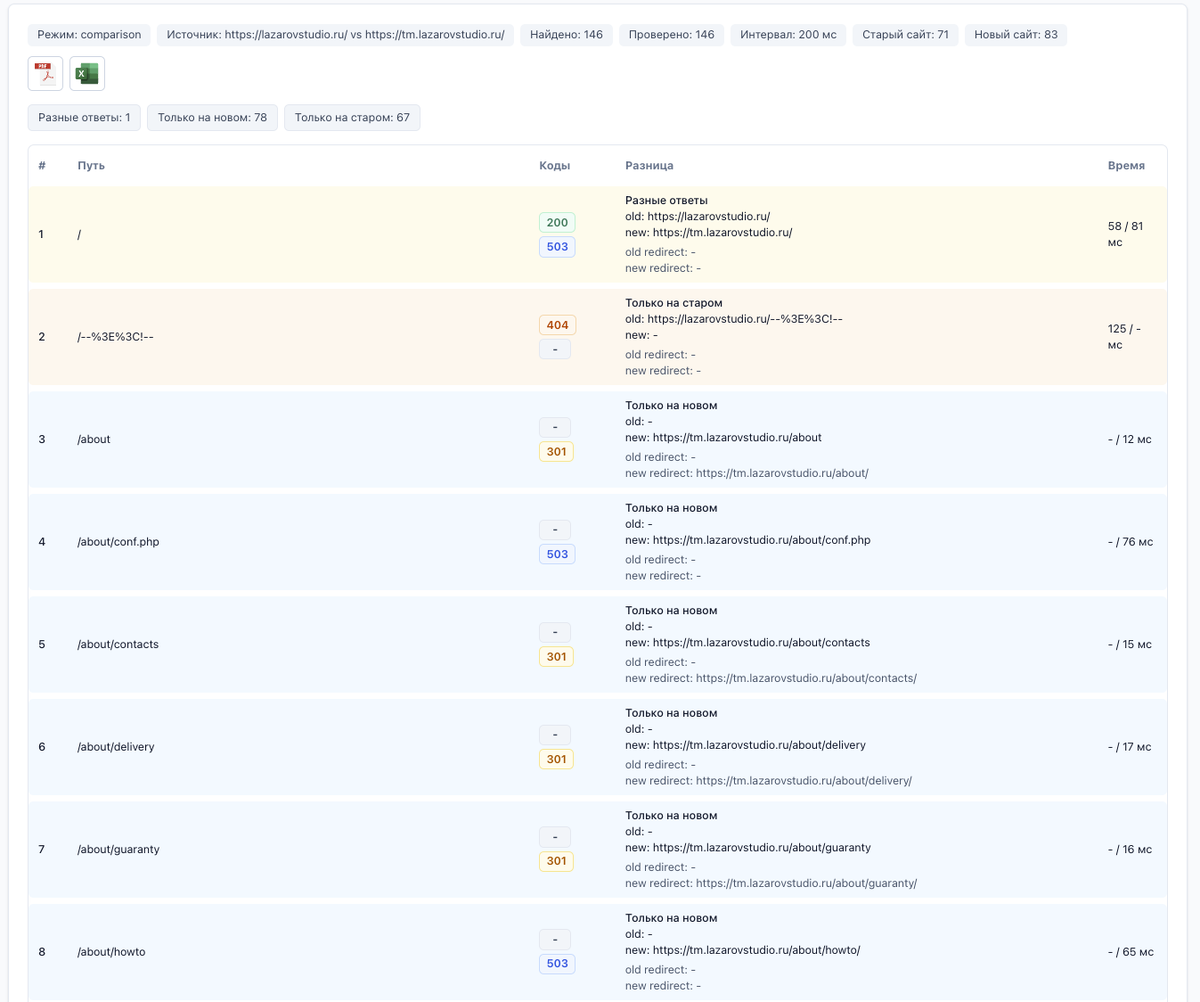Click the "Путь" column header
1200x1002 pixels.
coord(91,166)
